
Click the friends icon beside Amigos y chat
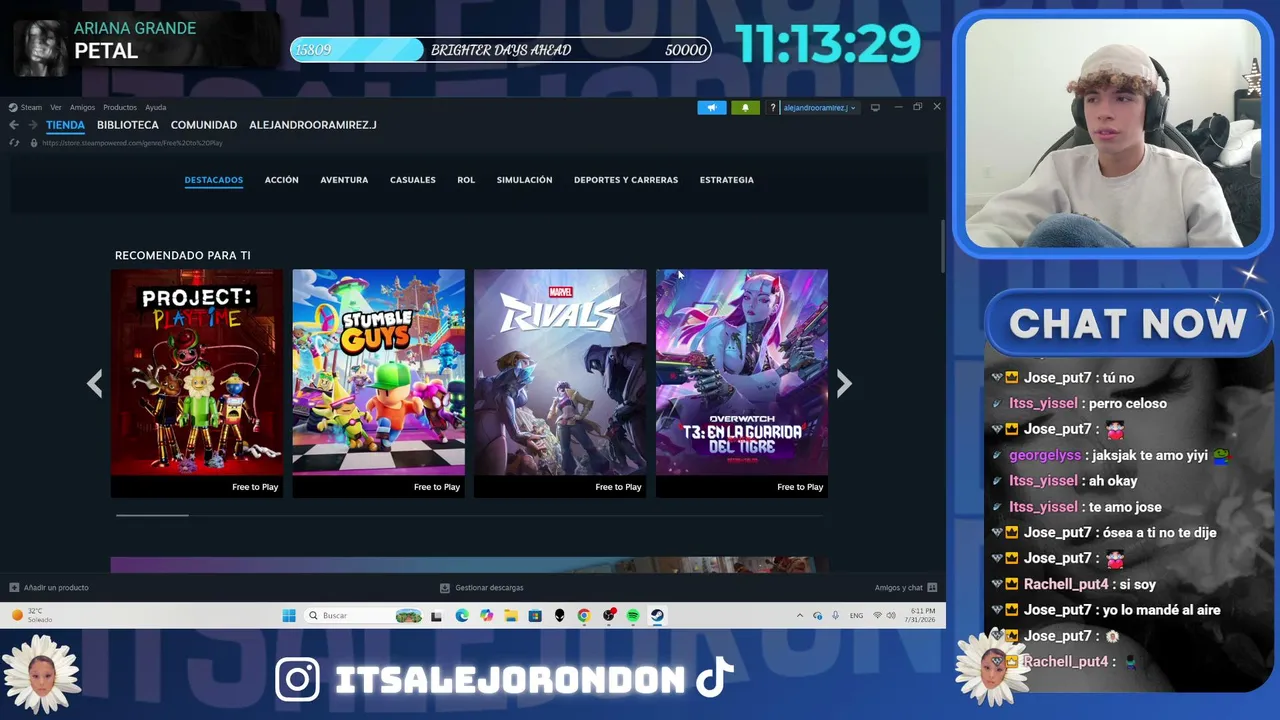932,588
